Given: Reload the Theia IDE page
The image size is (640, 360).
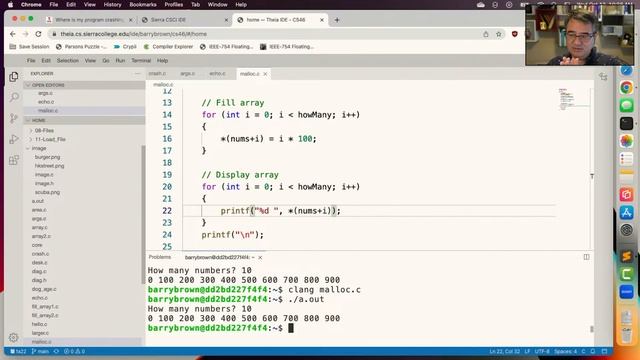Looking at the screenshot, I should (38, 34).
